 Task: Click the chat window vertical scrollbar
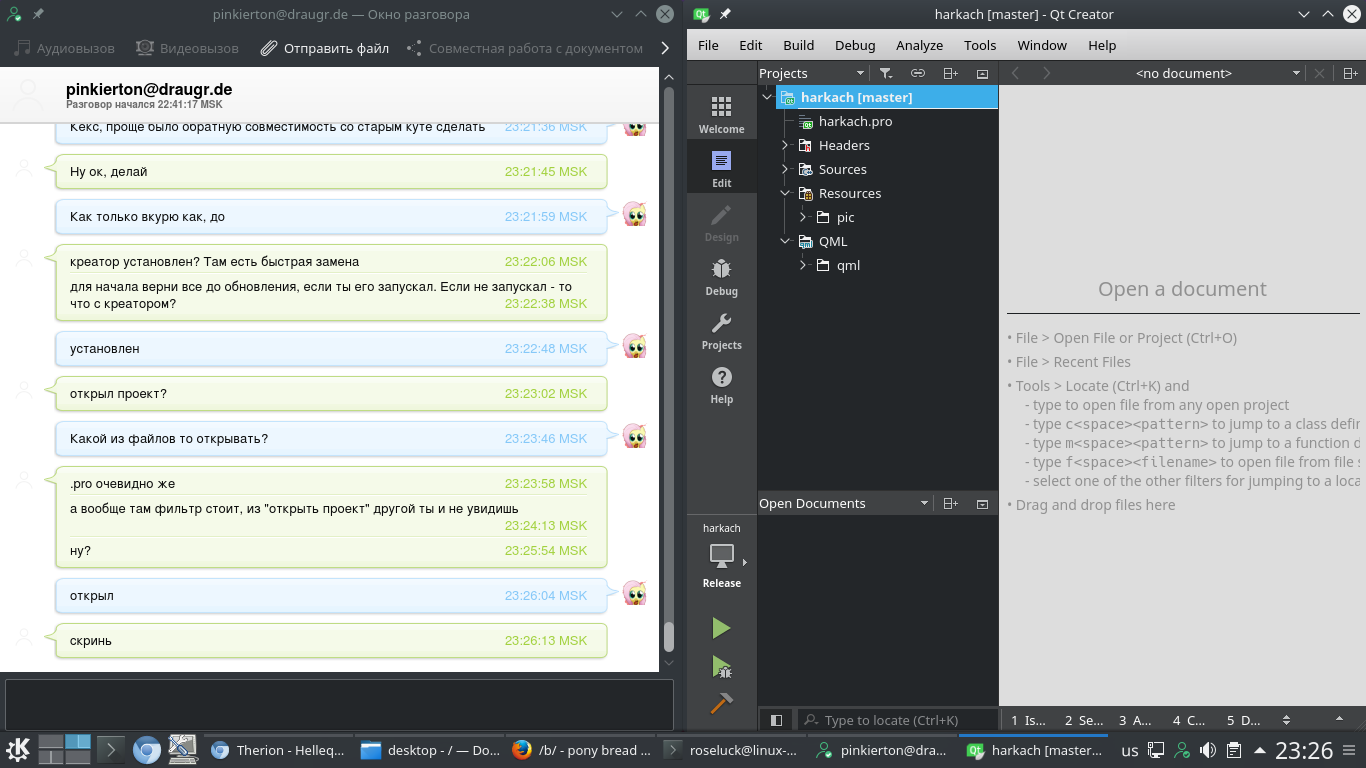coord(669,635)
